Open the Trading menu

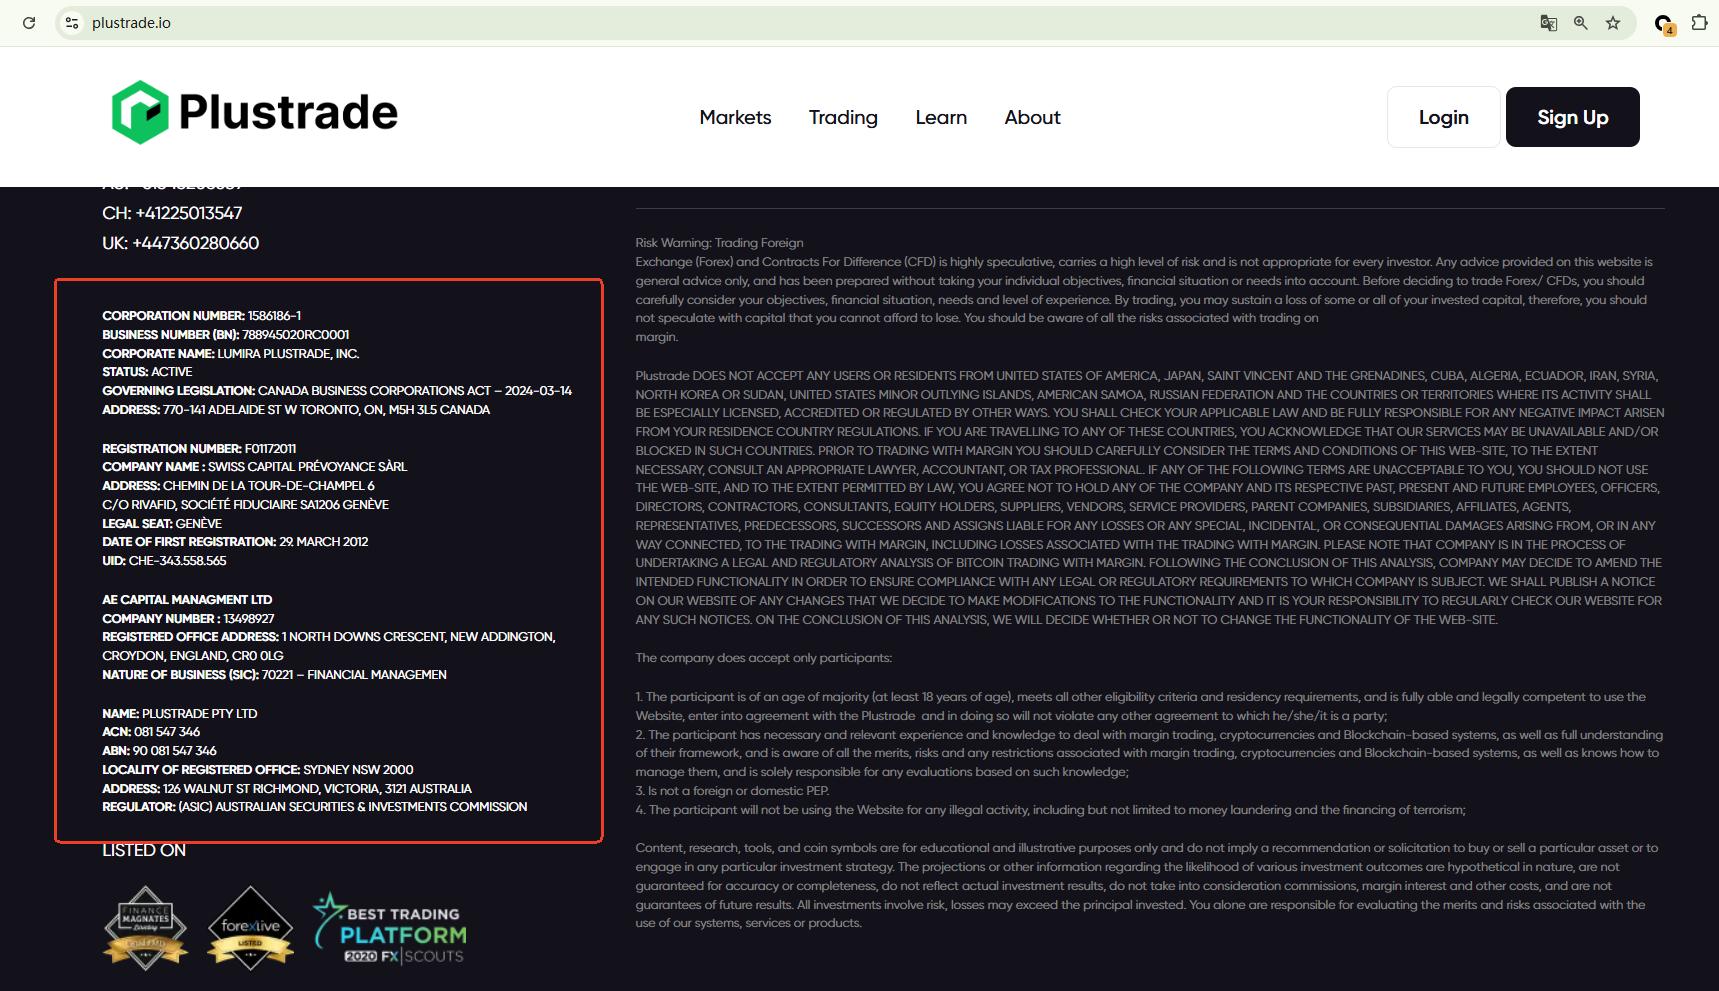coord(843,117)
